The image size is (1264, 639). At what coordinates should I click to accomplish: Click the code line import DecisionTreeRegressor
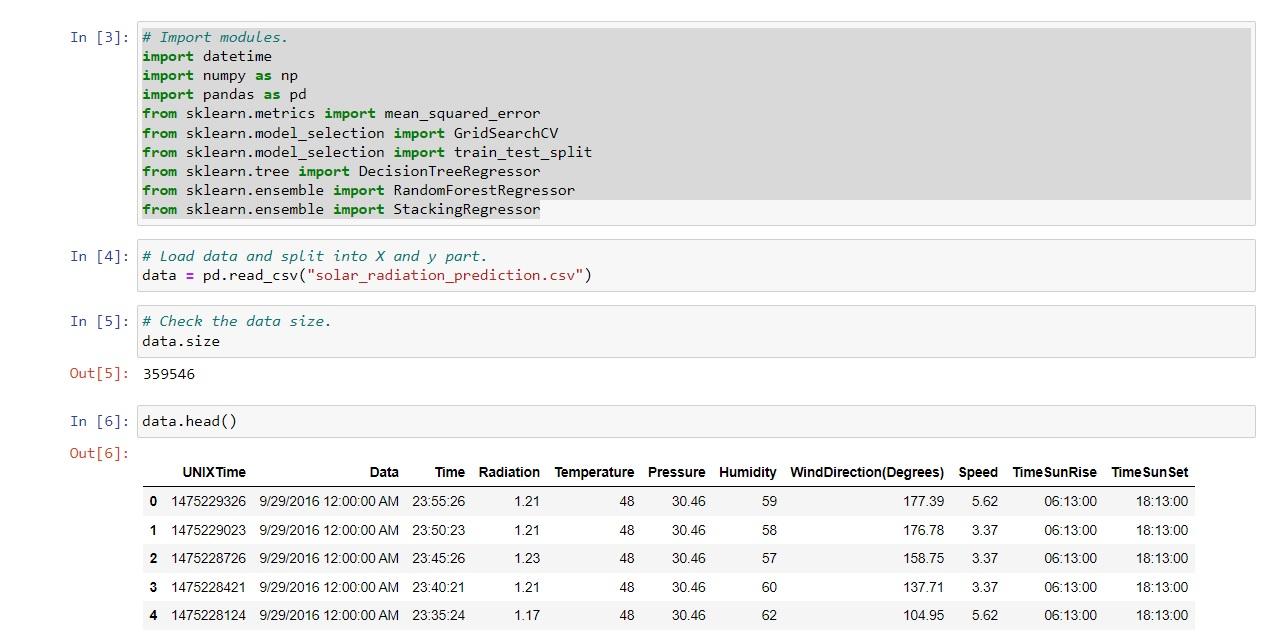pos(341,171)
